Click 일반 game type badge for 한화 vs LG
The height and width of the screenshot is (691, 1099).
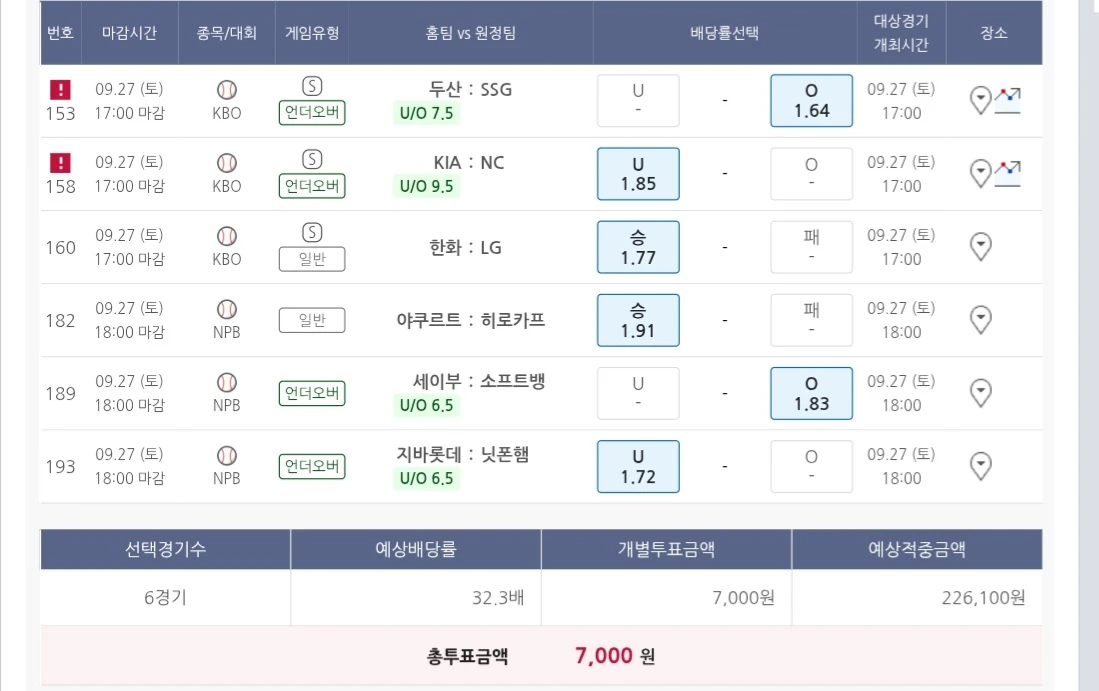tap(312, 259)
